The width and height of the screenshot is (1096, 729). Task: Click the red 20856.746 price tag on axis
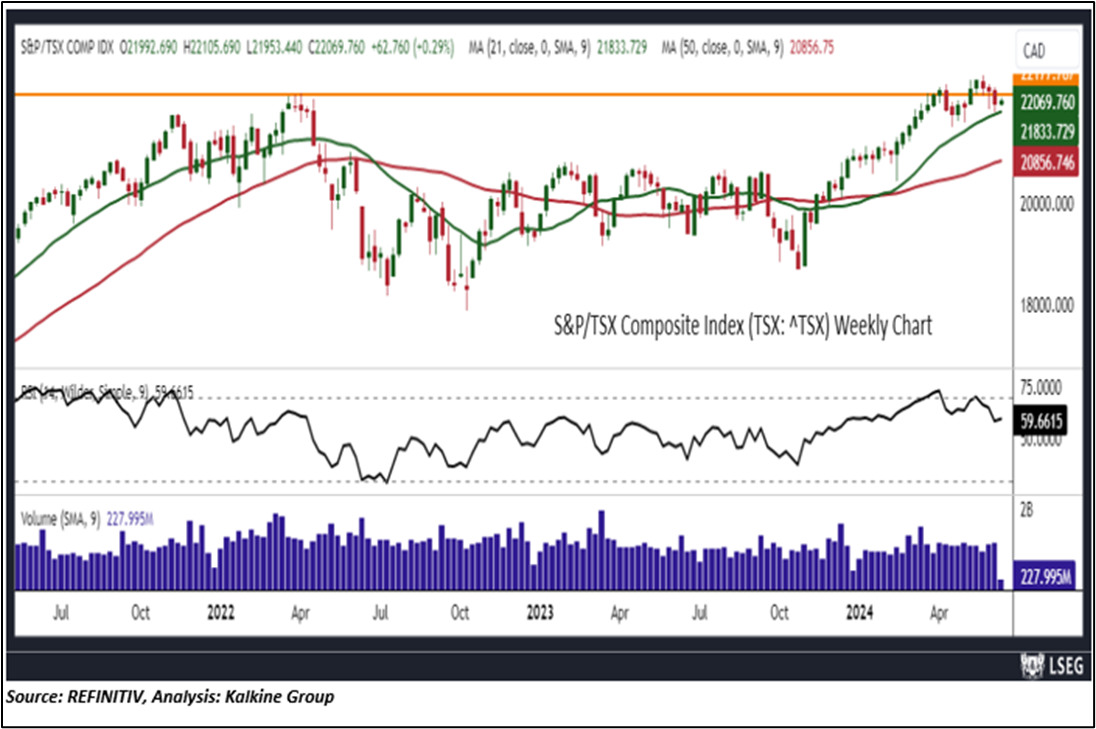point(1046,162)
